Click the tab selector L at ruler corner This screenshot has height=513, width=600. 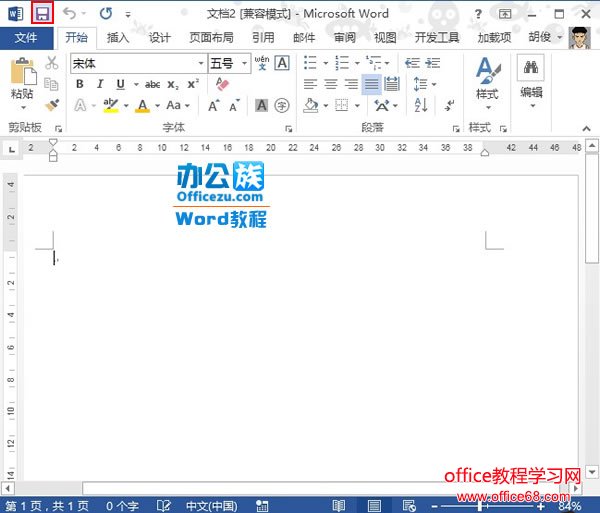tap(11, 149)
